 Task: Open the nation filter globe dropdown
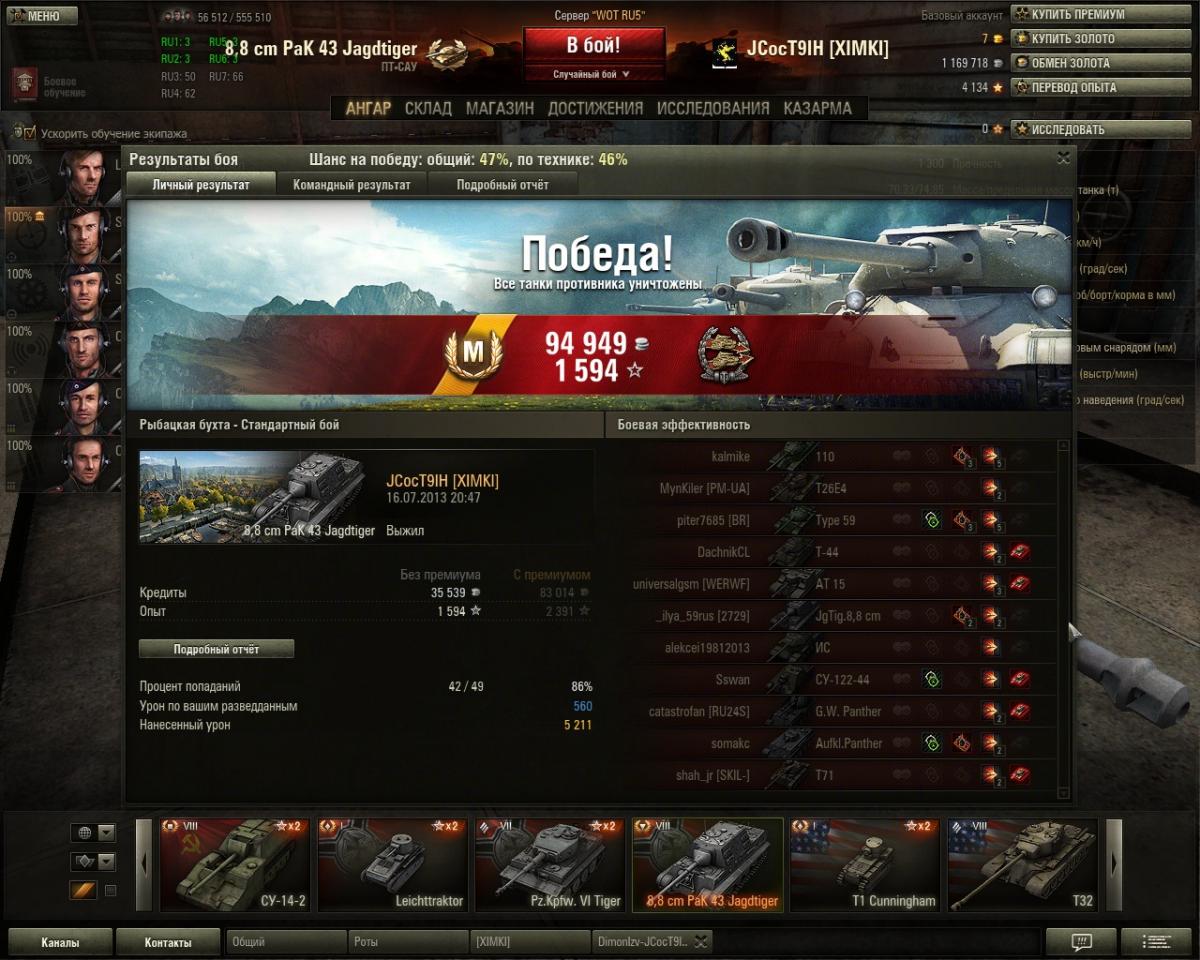coord(93,833)
